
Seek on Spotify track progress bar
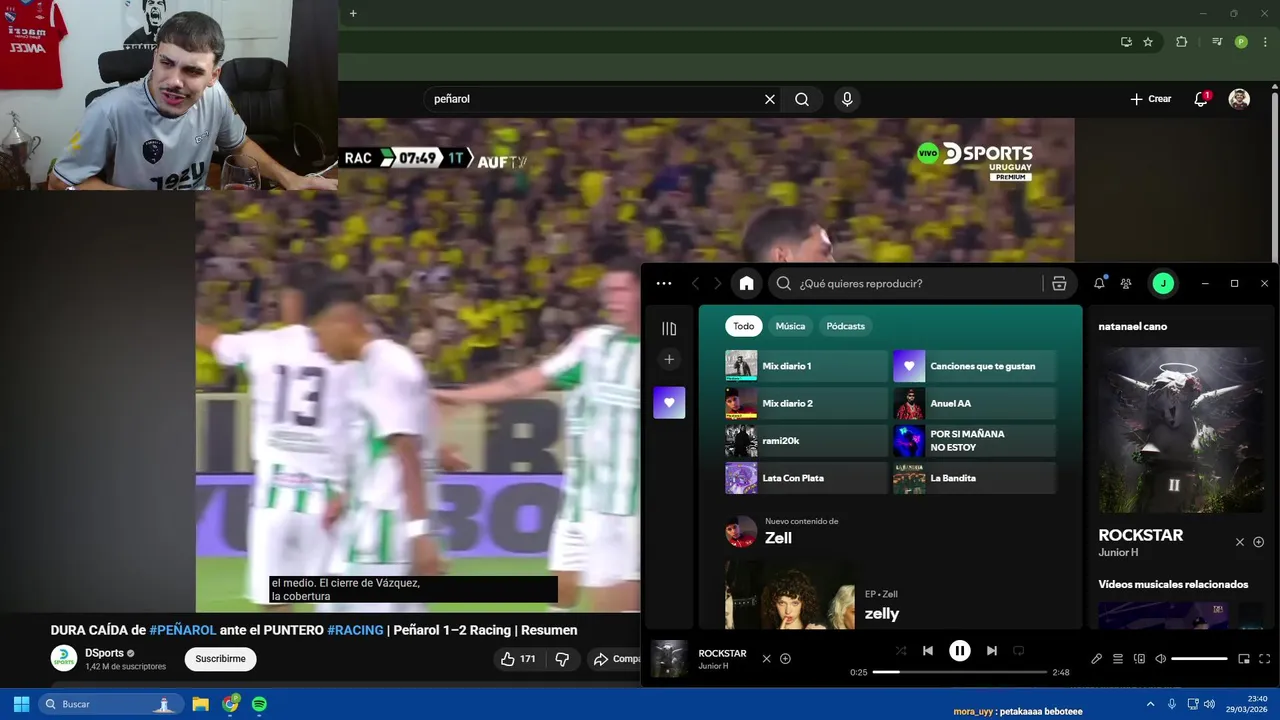960,672
